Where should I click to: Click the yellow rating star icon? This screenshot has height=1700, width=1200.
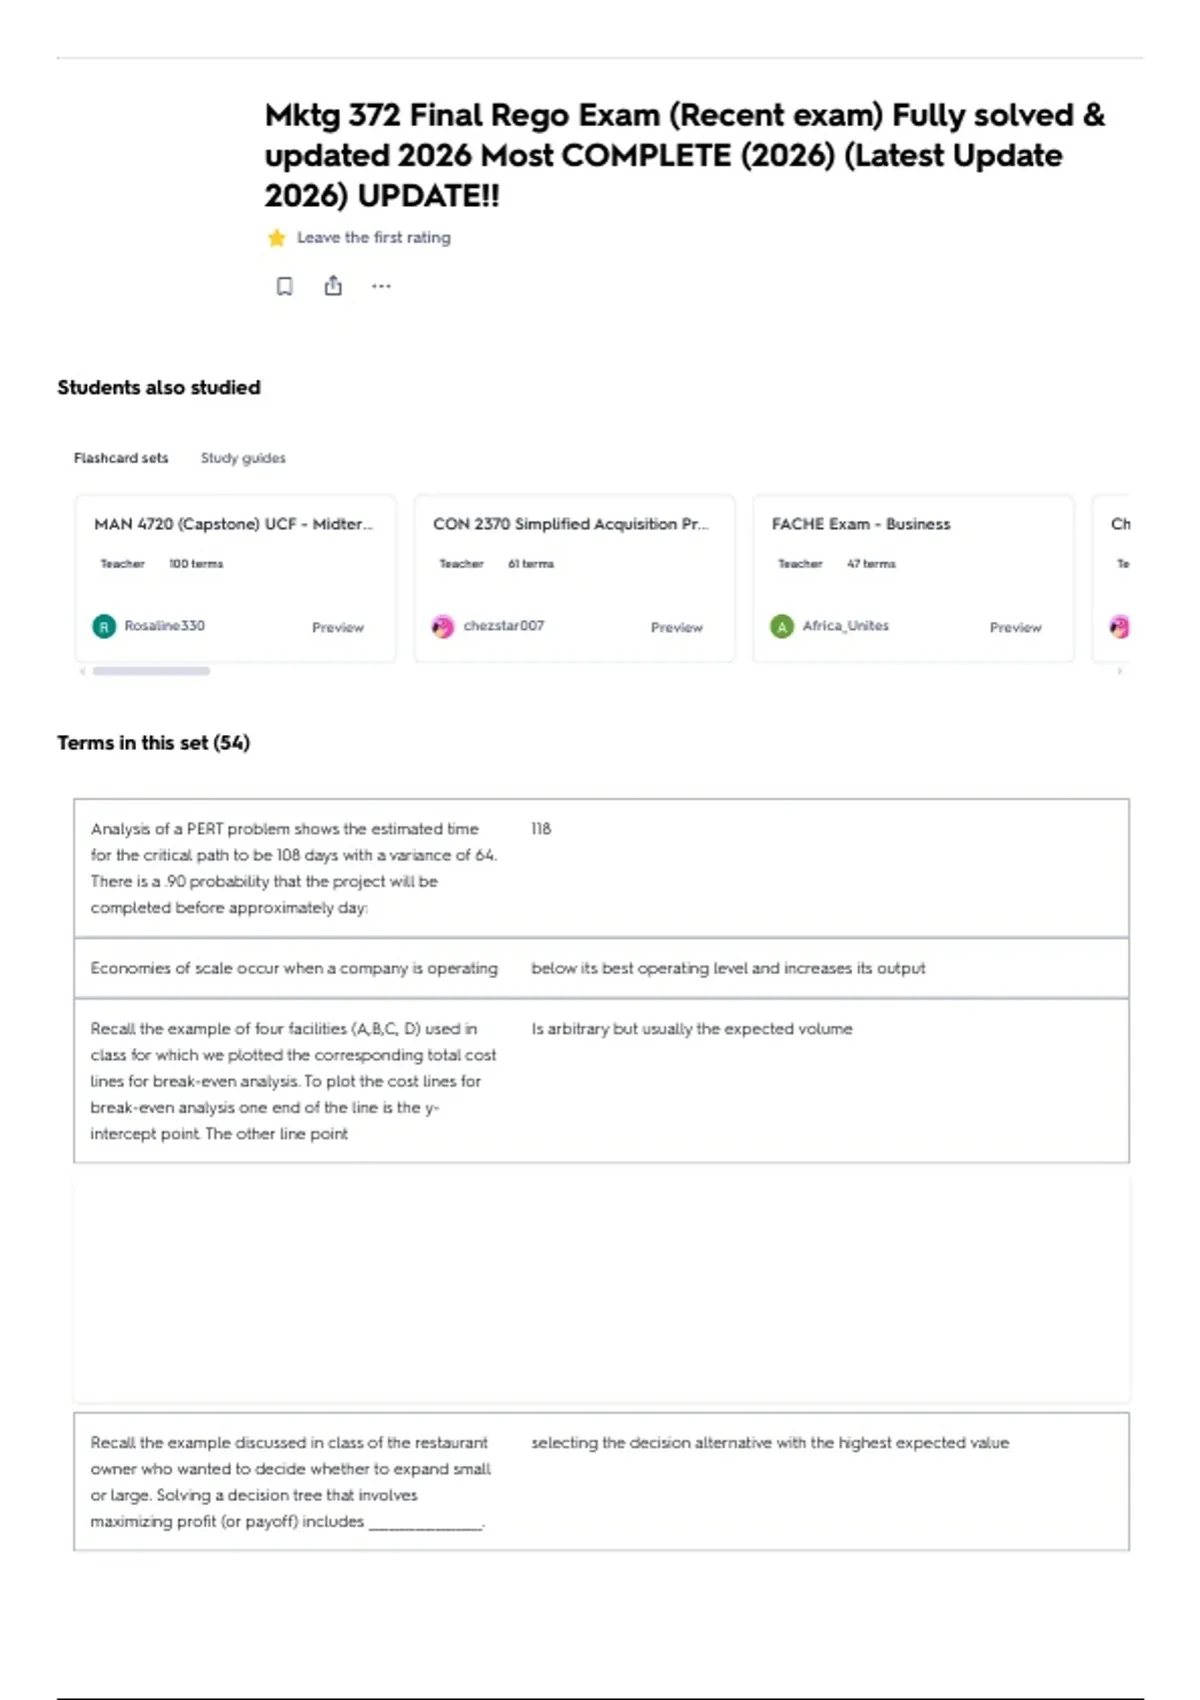(x=276, y=238)
